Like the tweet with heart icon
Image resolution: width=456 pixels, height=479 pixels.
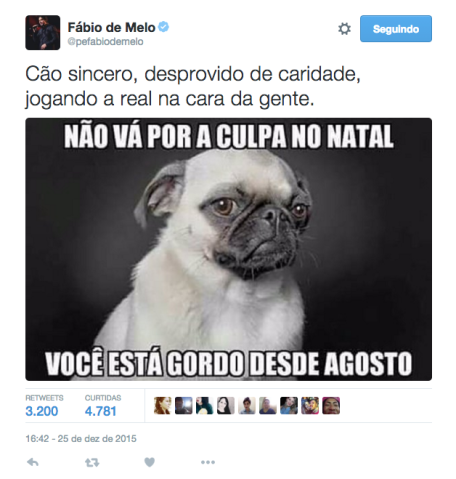point(149,462)
